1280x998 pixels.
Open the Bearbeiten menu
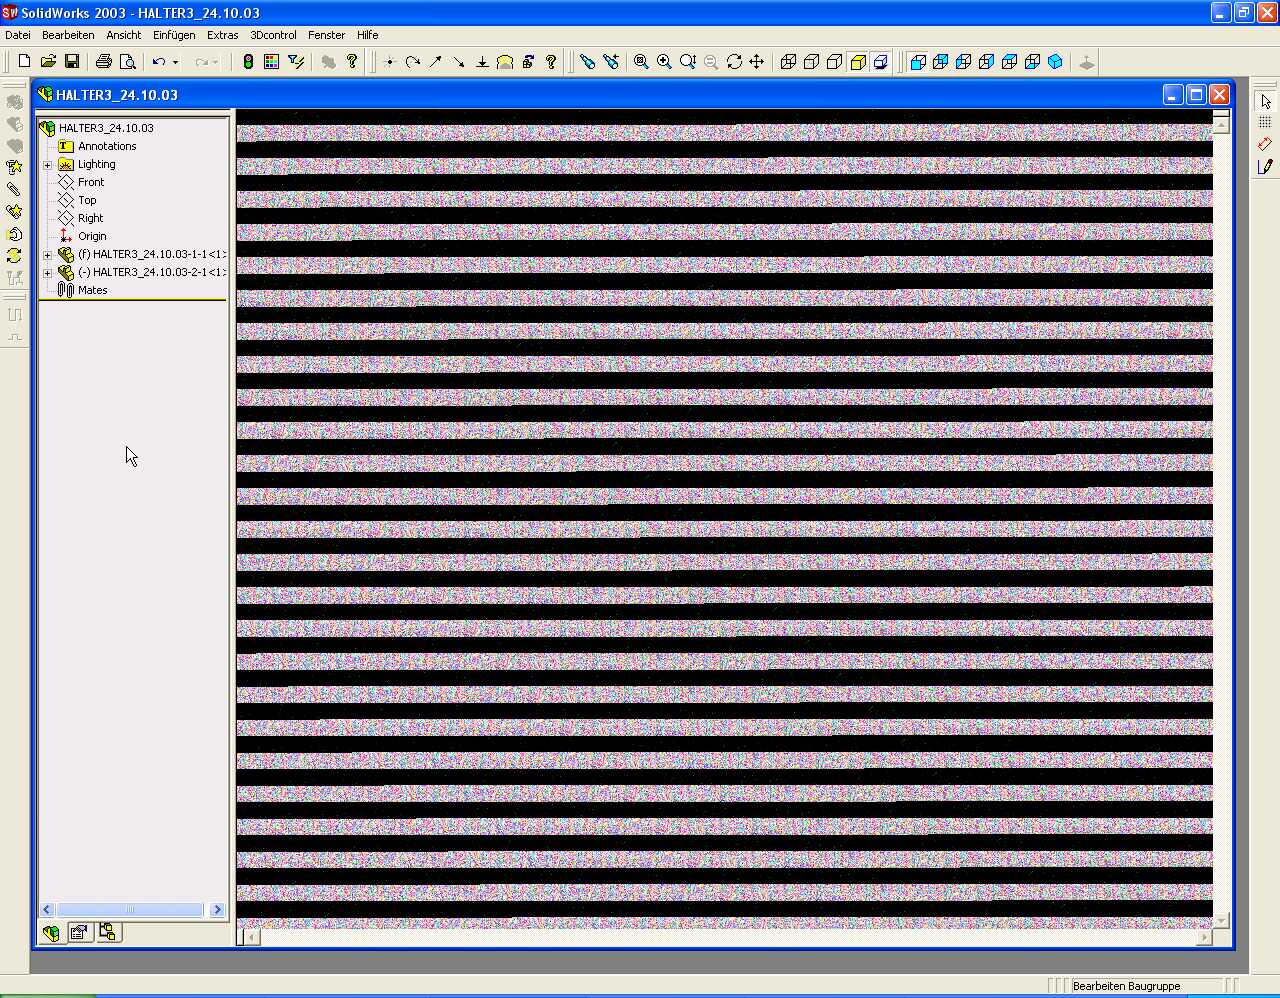[x=68, y=35]
